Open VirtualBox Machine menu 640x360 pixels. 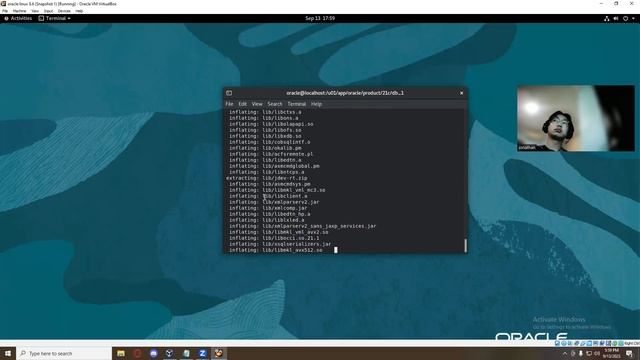[19, 11]
